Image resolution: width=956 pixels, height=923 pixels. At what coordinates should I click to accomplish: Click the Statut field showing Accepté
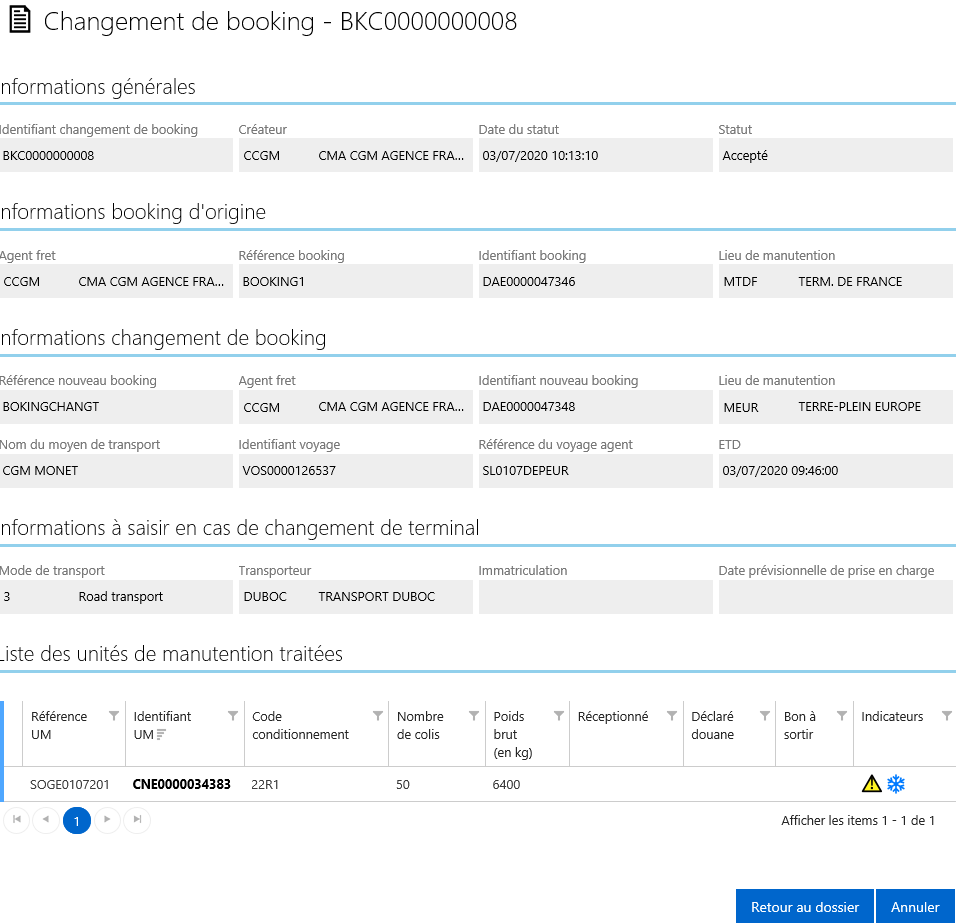(835, 155)
